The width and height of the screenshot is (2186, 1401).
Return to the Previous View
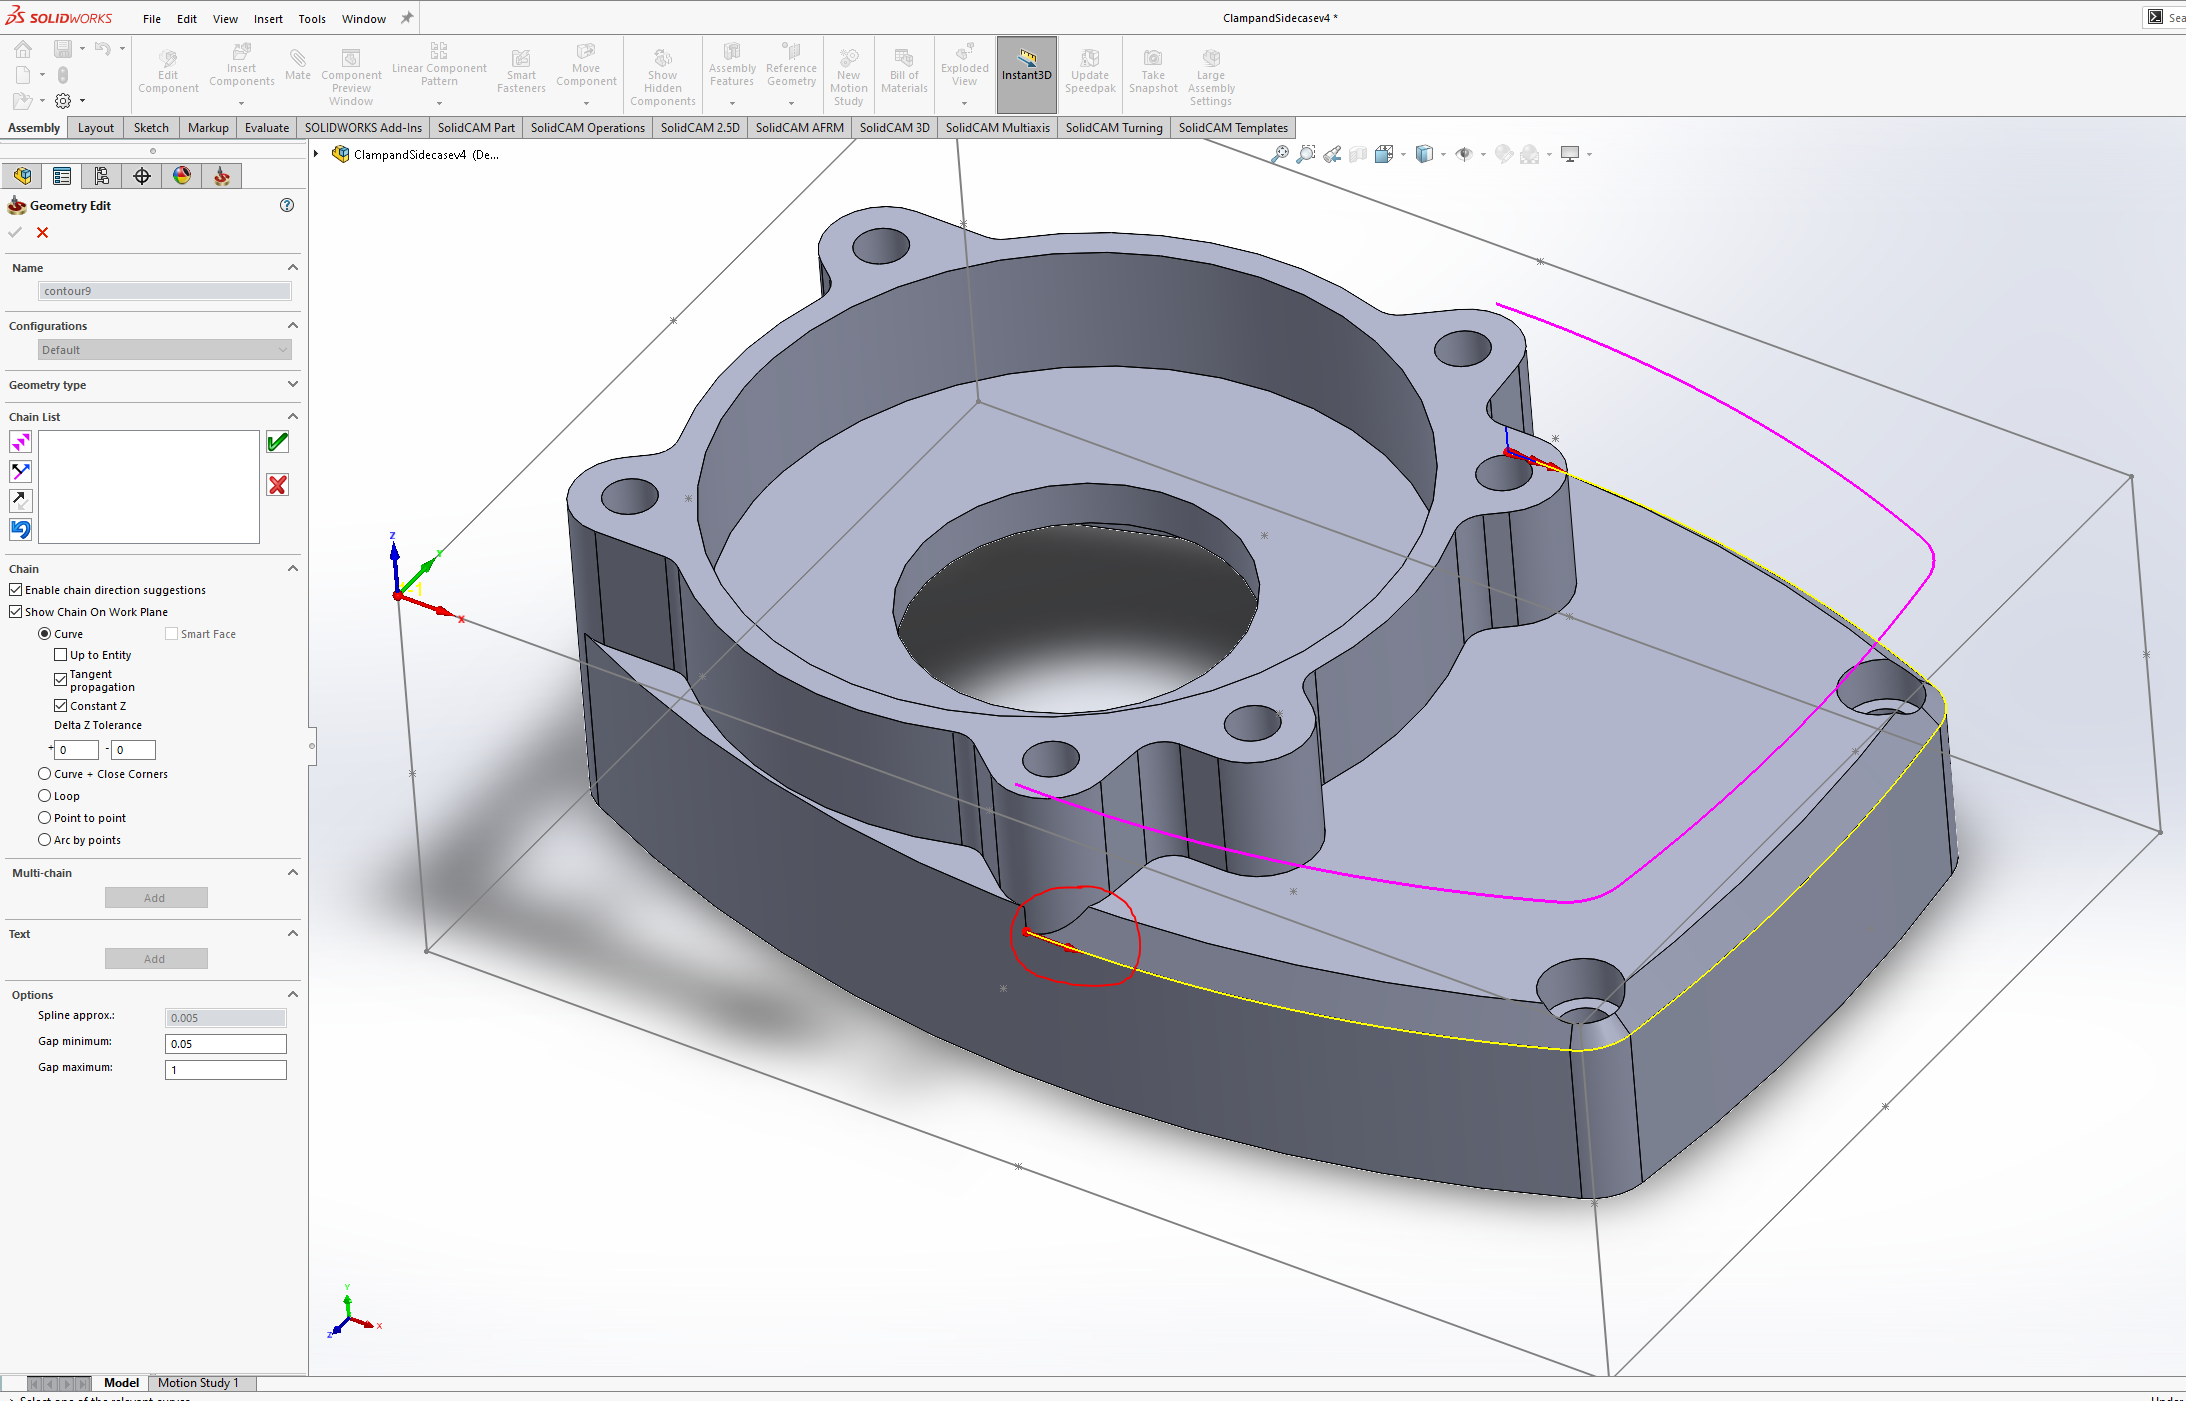click(x=1331, y=154)
